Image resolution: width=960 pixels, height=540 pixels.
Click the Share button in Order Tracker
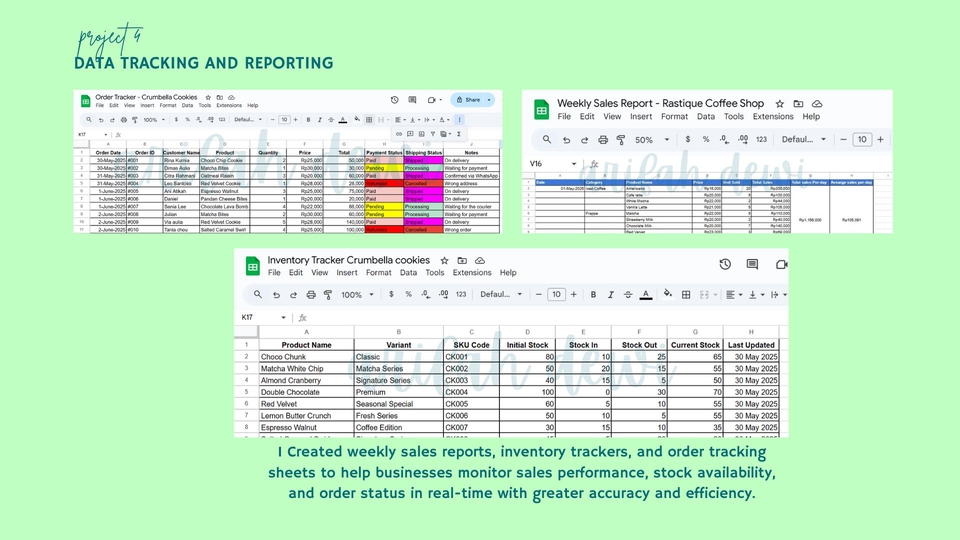point(468,100)
